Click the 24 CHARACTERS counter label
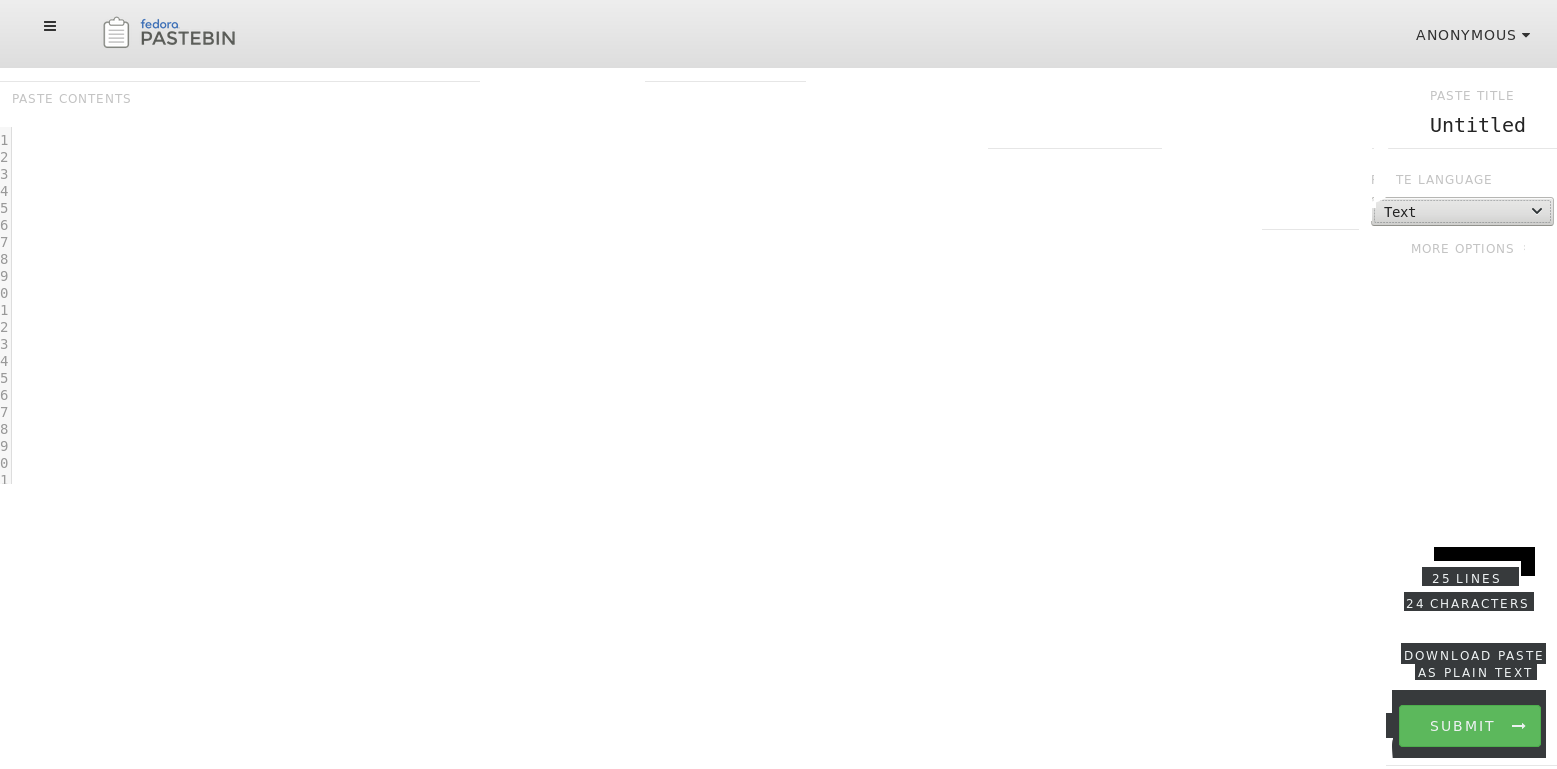This screenshot has width=1557, height=769. coord(1468,603)
